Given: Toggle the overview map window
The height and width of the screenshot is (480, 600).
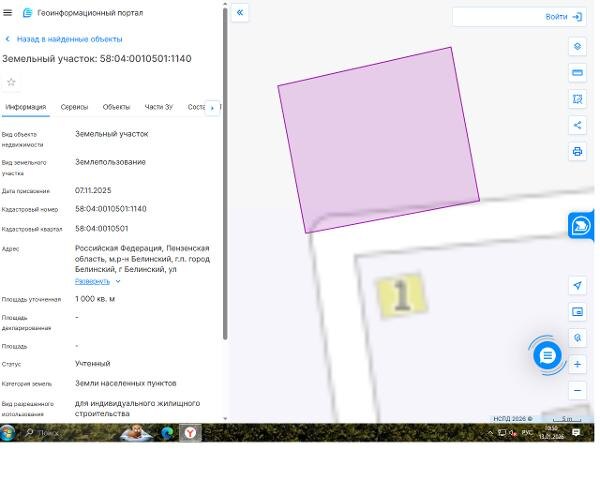Looking at the screenshot, I should pyautogui.click(x=577, y=312).
